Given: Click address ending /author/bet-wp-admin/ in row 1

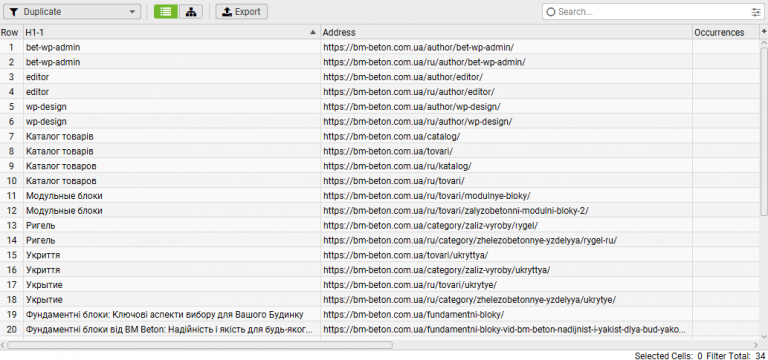Looking at the screenshot, I should [x=506, y=48].
